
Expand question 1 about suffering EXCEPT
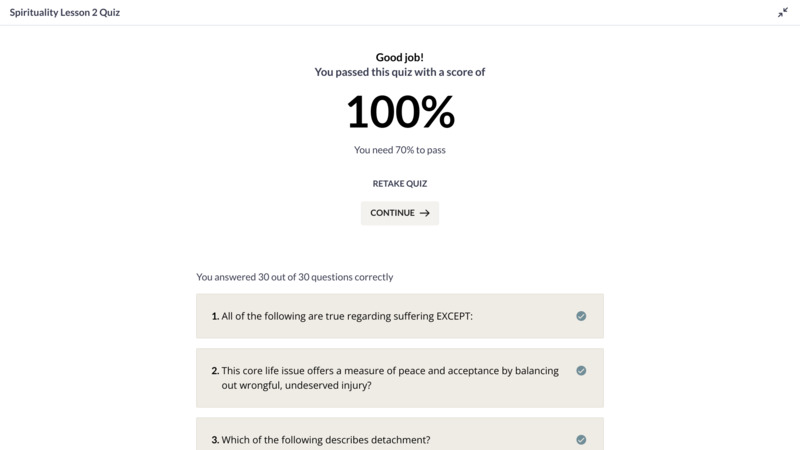coord(399,316)
